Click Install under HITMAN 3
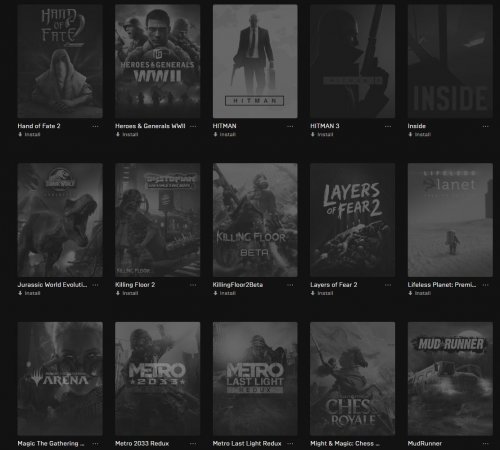Image resolution: width=500 pixels, height=450 pixels. pyautogui.click(x=322, y=134)
